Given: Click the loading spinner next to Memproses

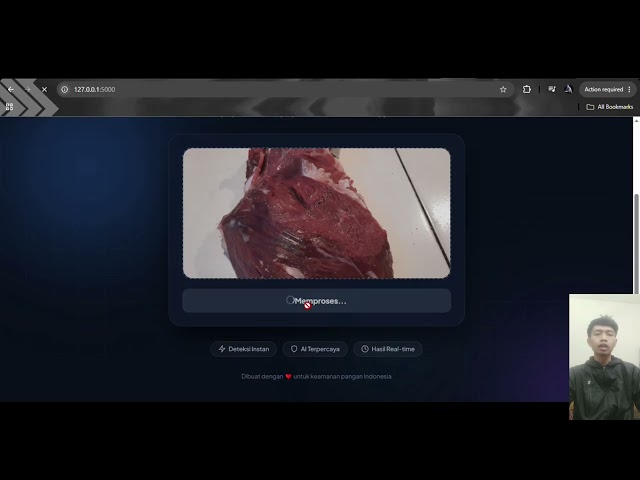Looking at the screenshot, I should (290, 300).
